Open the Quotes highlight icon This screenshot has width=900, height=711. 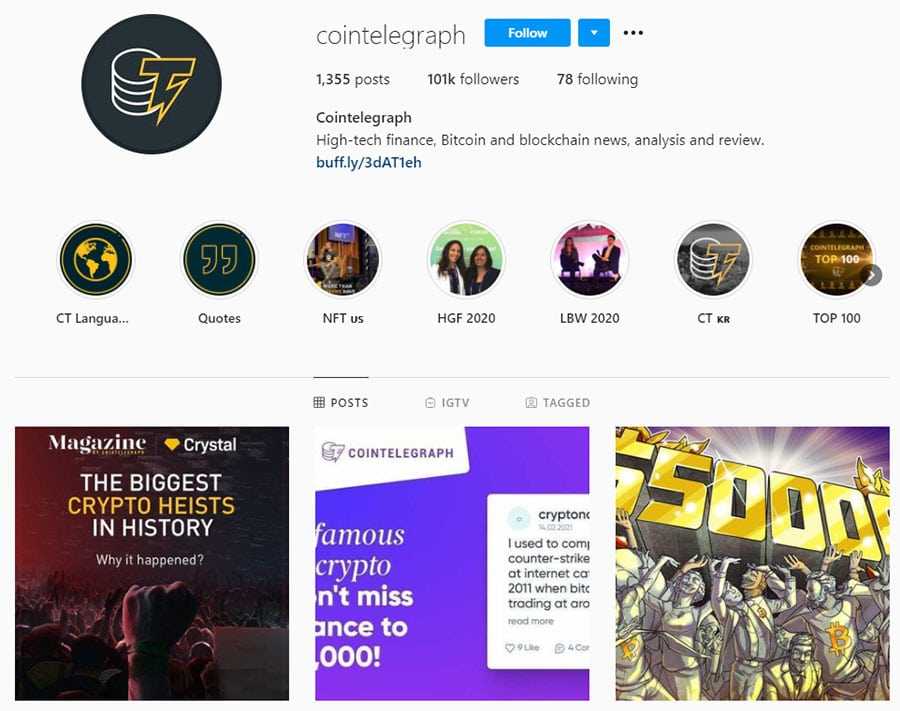point(219,259)
